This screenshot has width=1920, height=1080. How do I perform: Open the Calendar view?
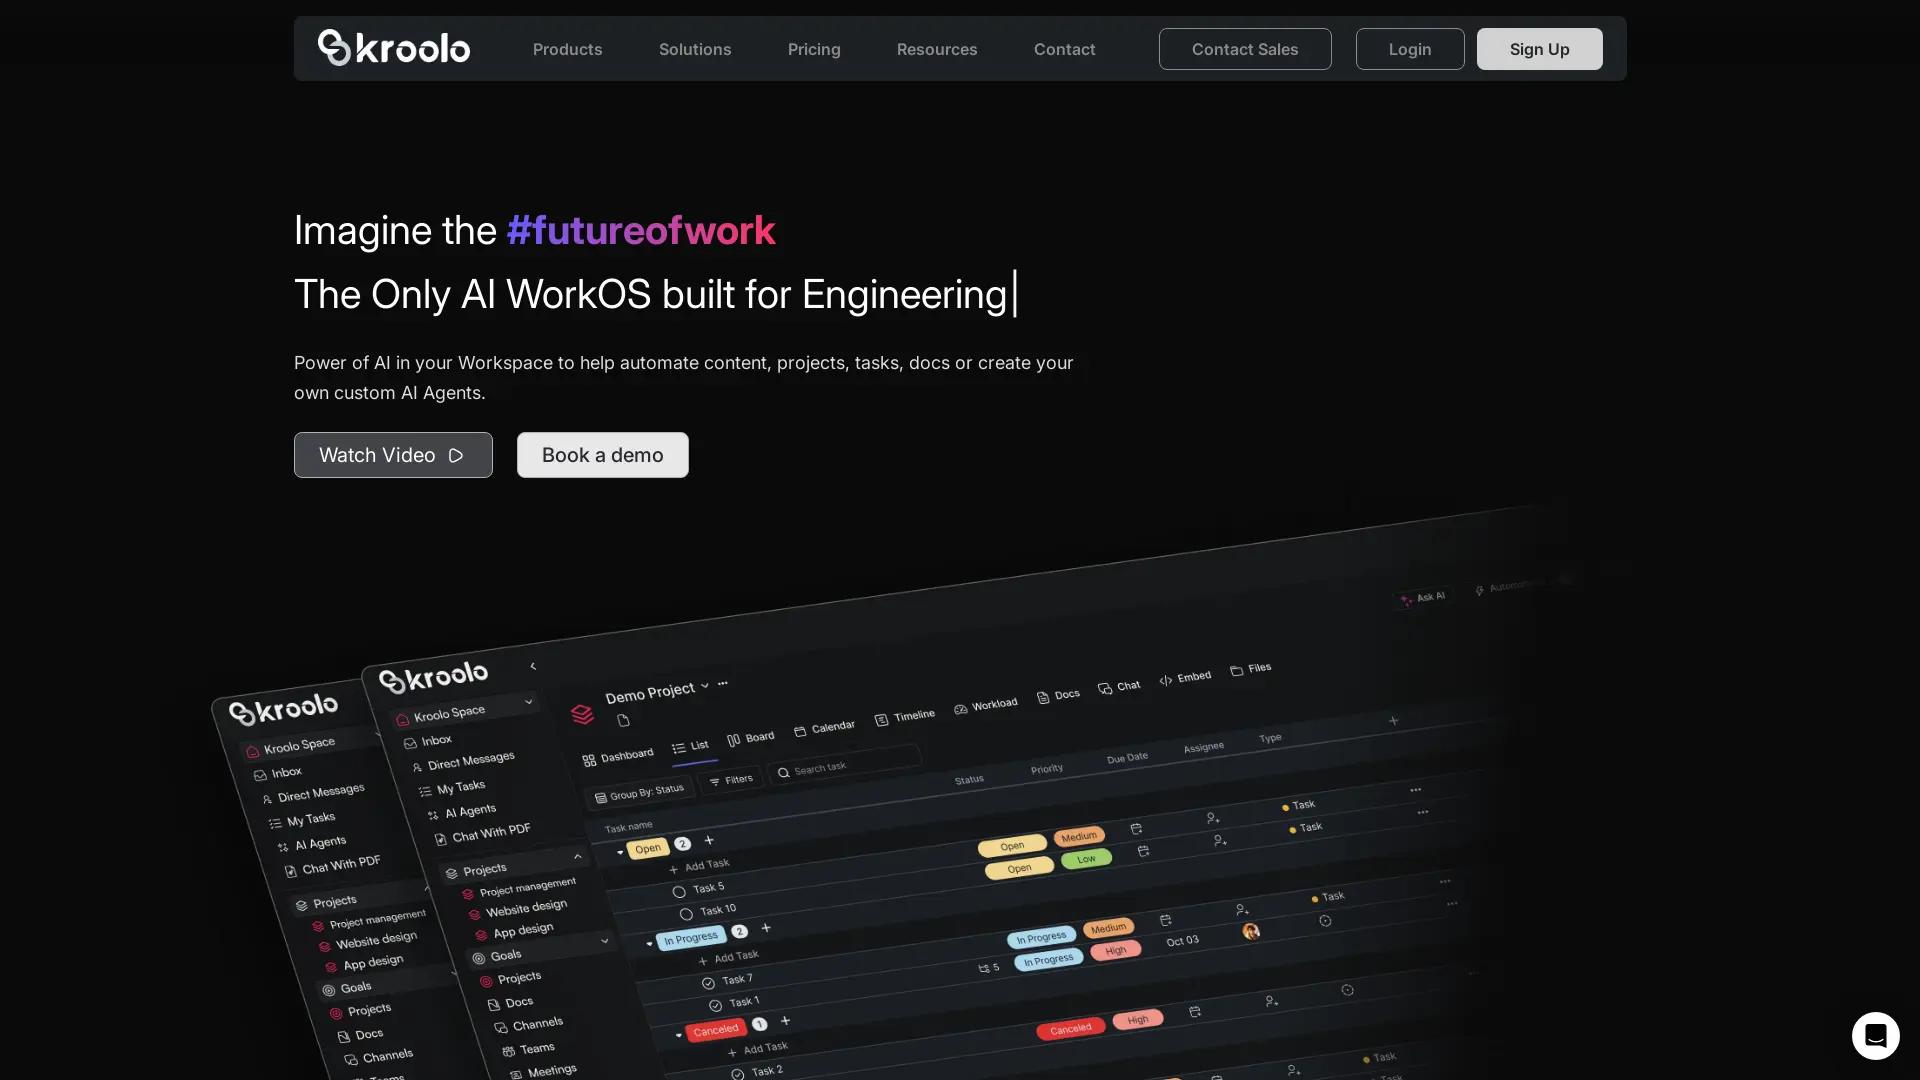point(824,725)
